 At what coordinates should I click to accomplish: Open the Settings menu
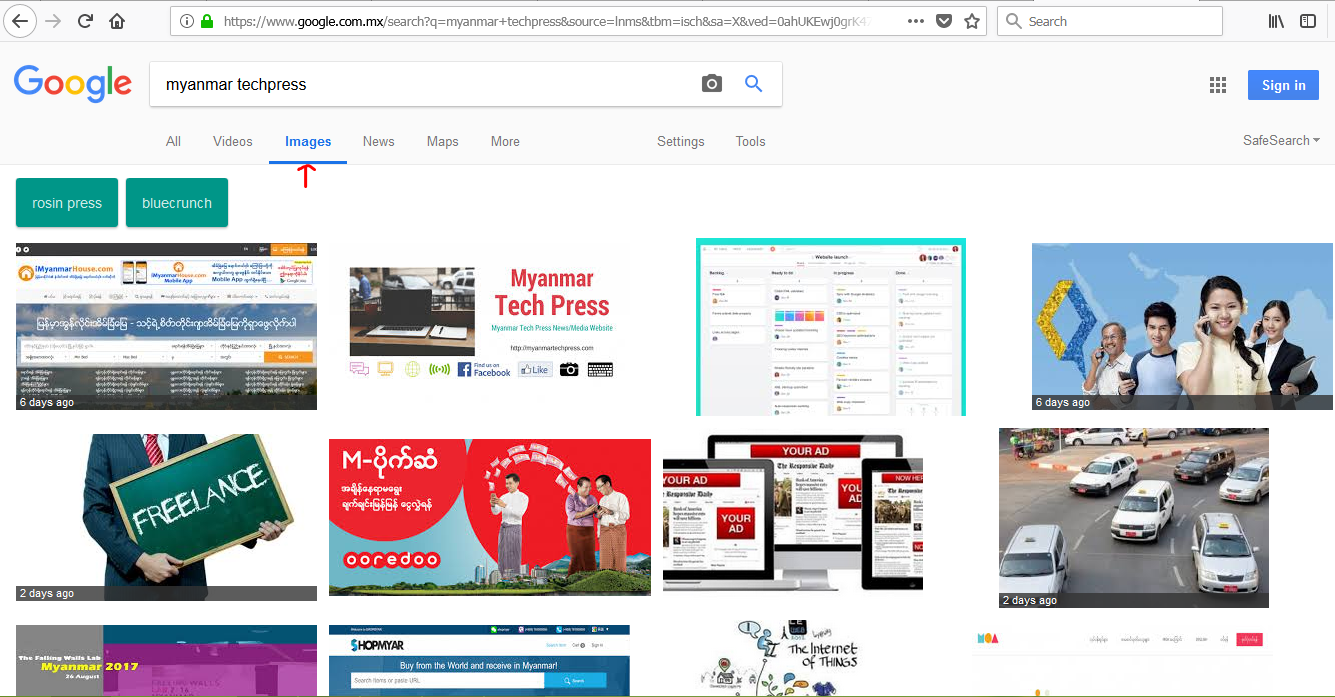681,141
